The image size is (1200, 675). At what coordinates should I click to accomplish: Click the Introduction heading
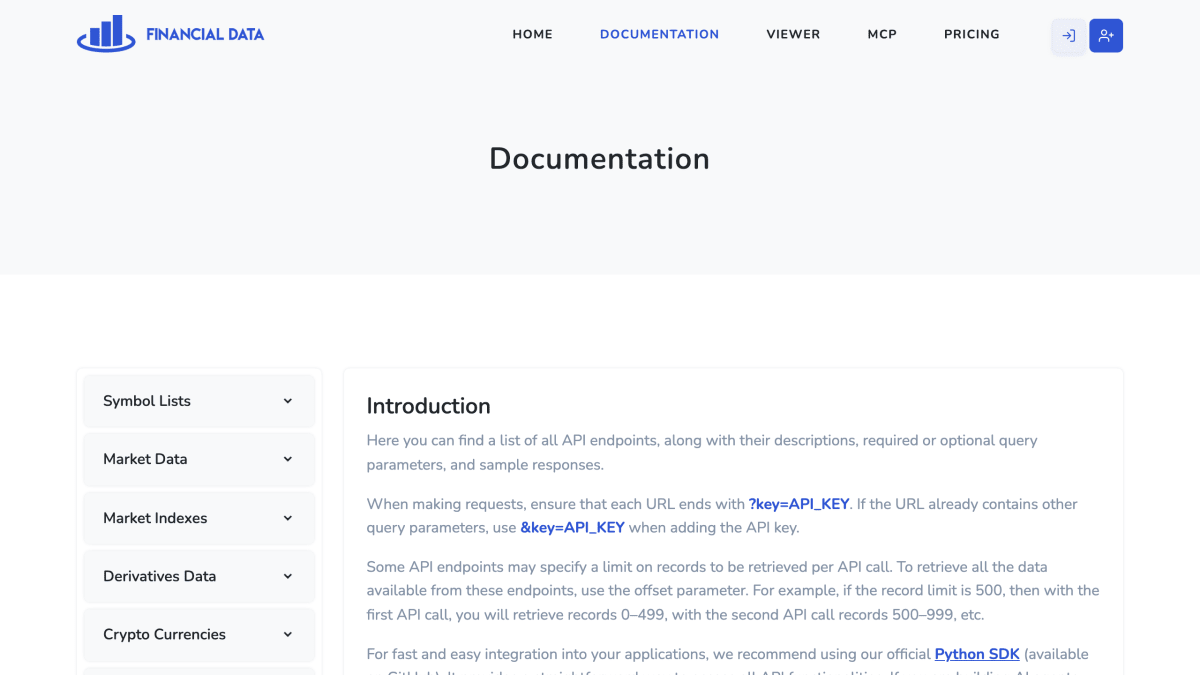(x=428, y=406)
